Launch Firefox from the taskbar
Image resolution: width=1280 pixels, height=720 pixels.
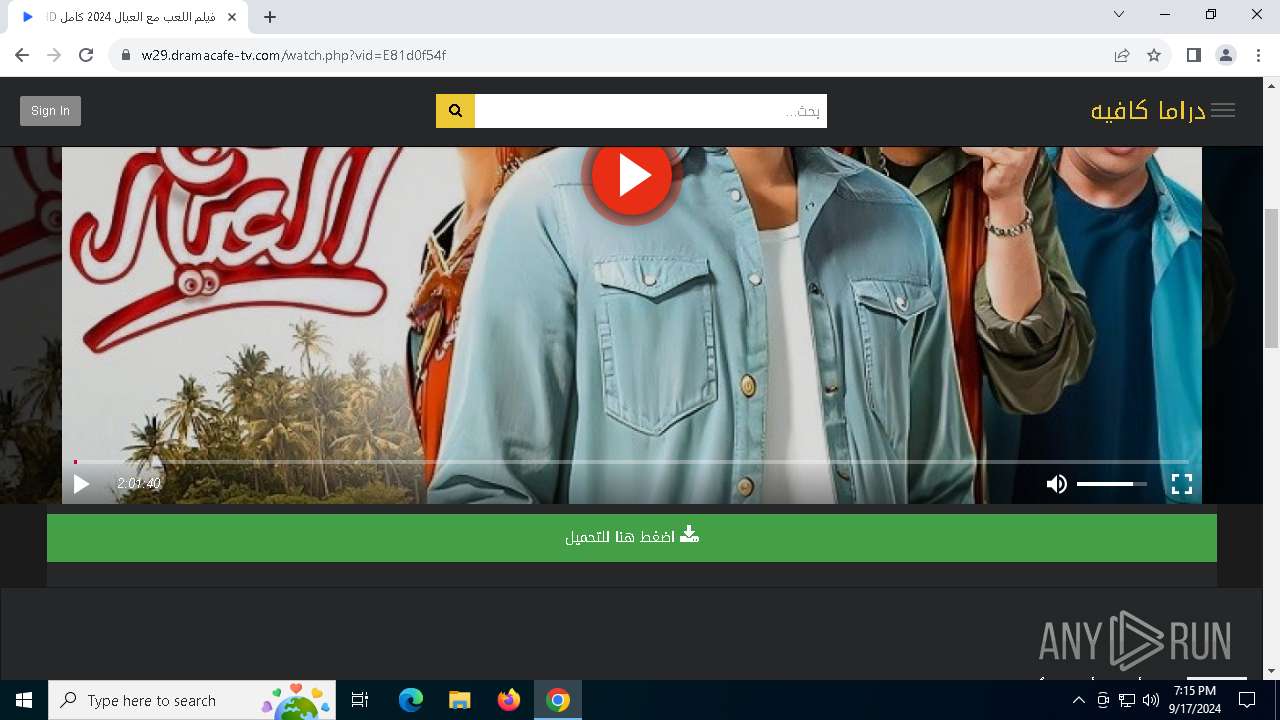509,700
